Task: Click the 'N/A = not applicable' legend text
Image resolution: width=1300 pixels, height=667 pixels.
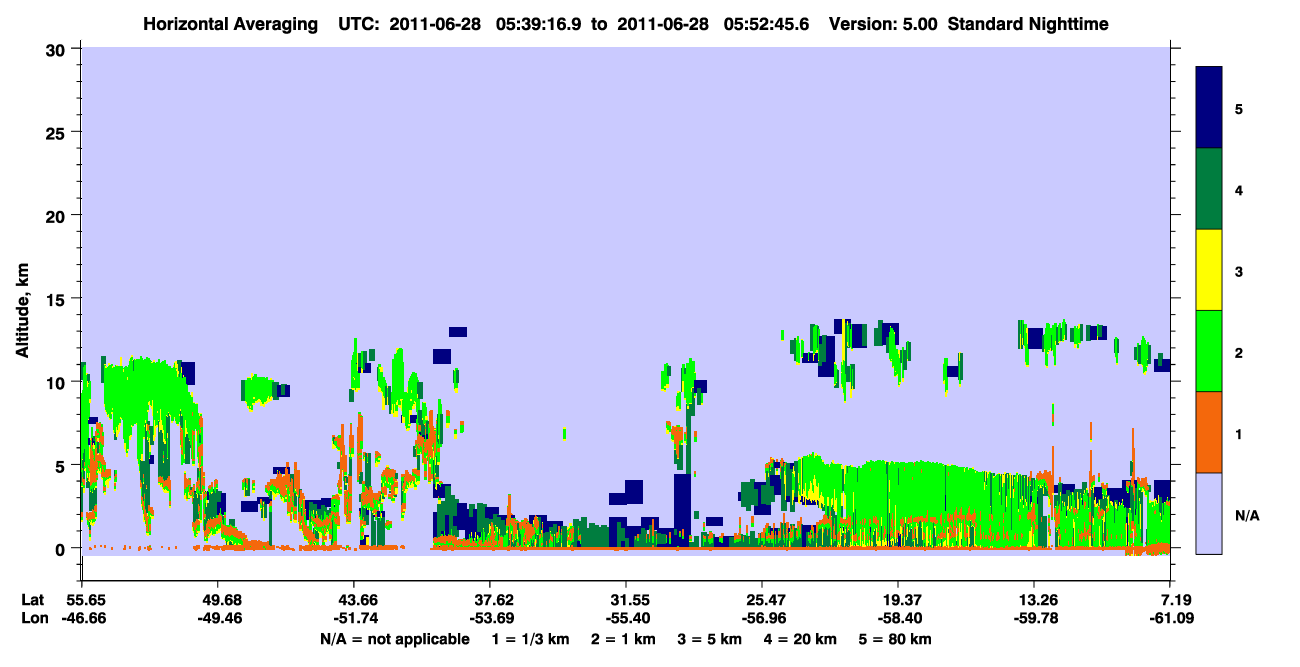Action: [x=394, y=639]
